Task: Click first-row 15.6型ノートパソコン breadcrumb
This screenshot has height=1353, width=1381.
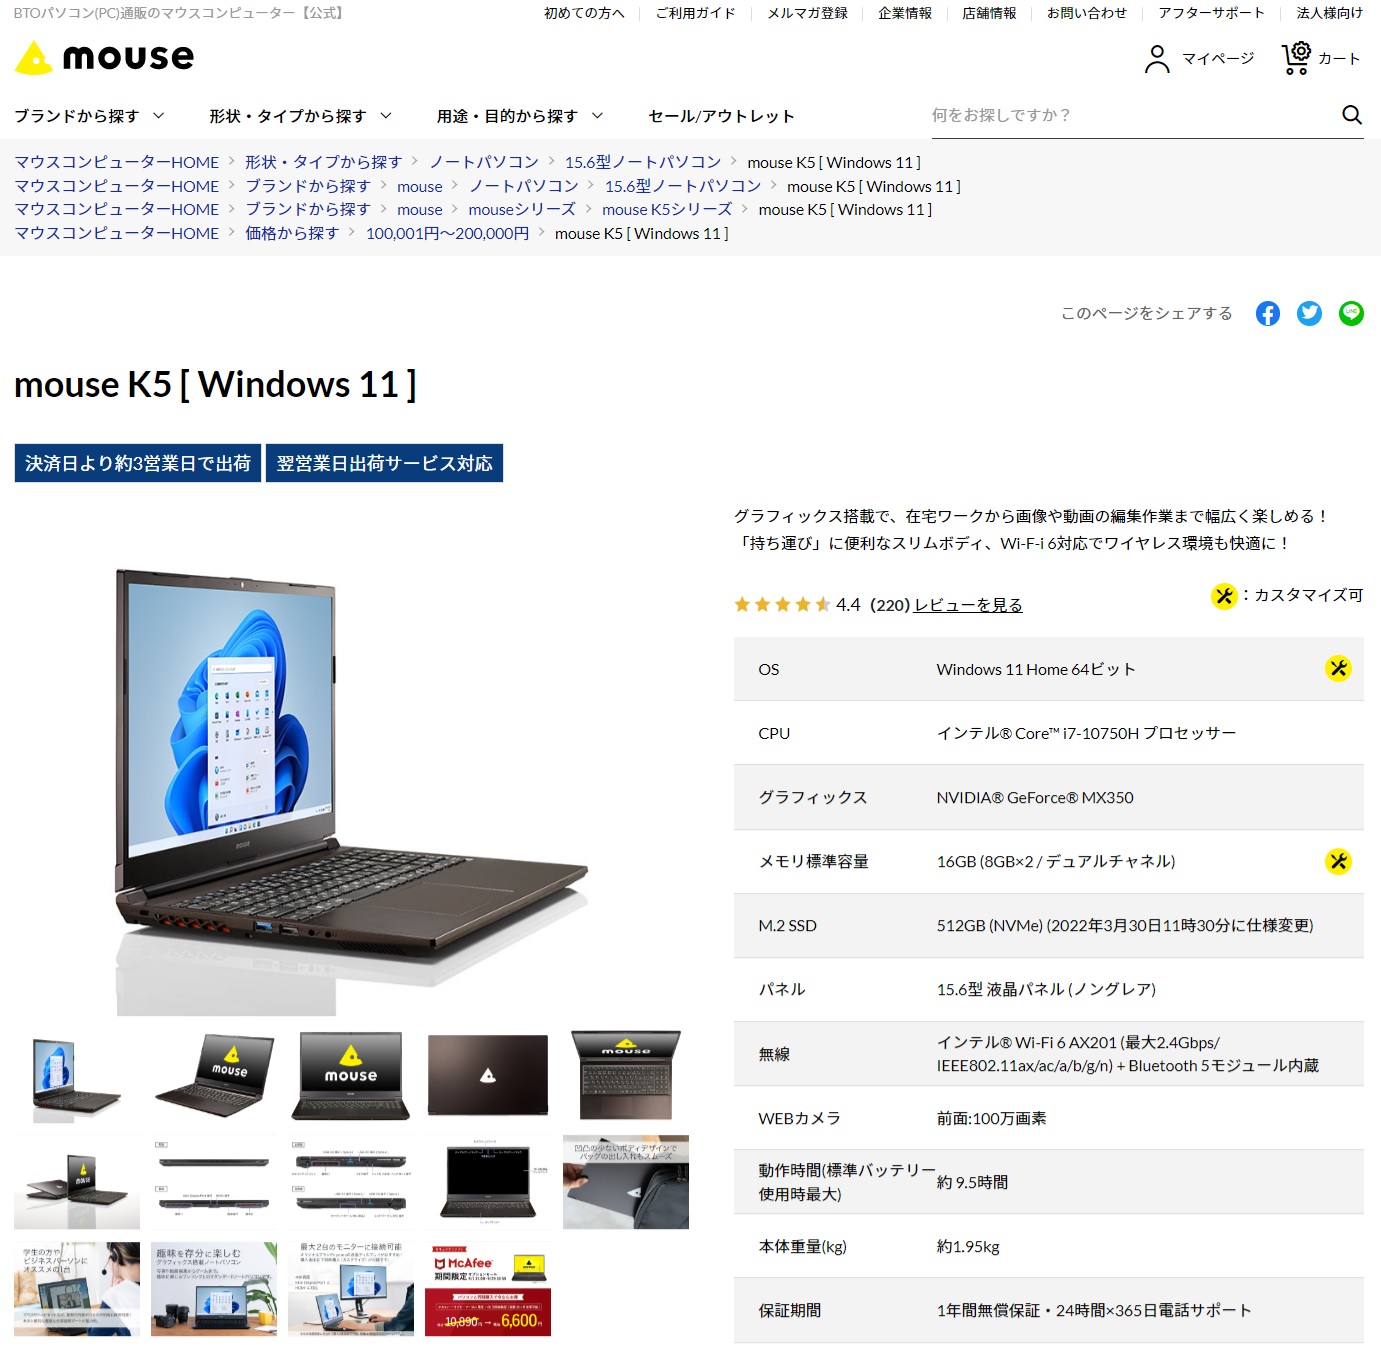Action: point(643,162)
